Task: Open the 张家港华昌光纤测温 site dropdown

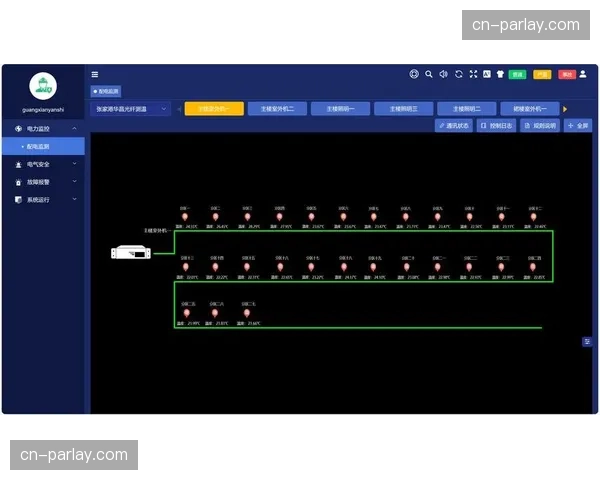Action: 130,109
